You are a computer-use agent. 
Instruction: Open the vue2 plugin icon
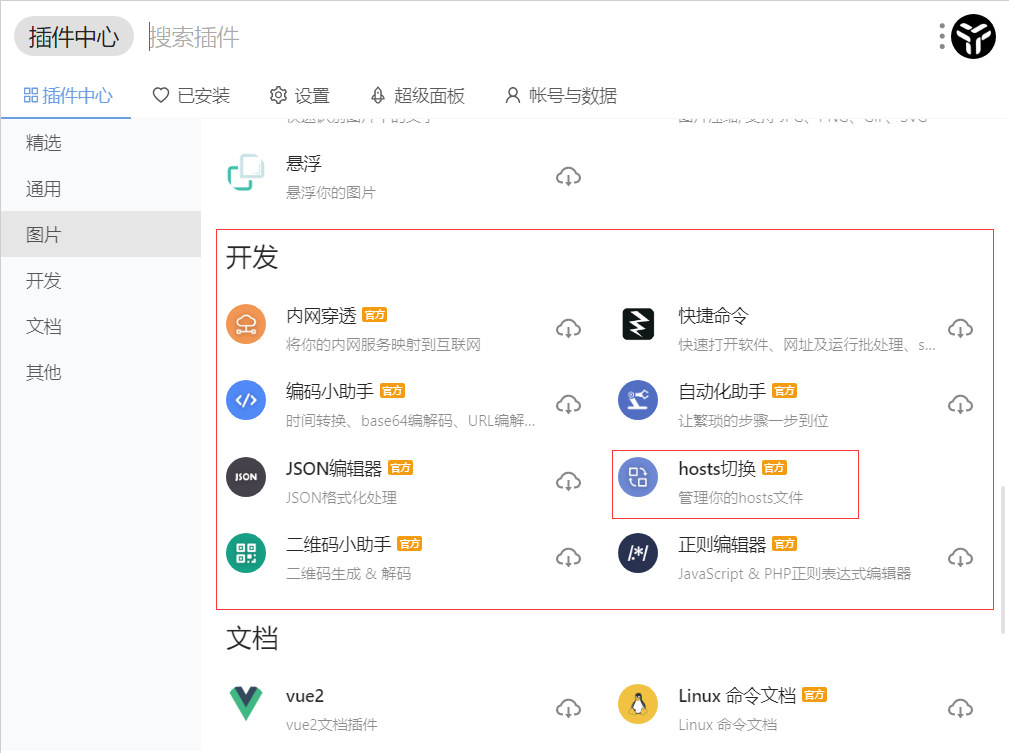(x=246, y=705)
